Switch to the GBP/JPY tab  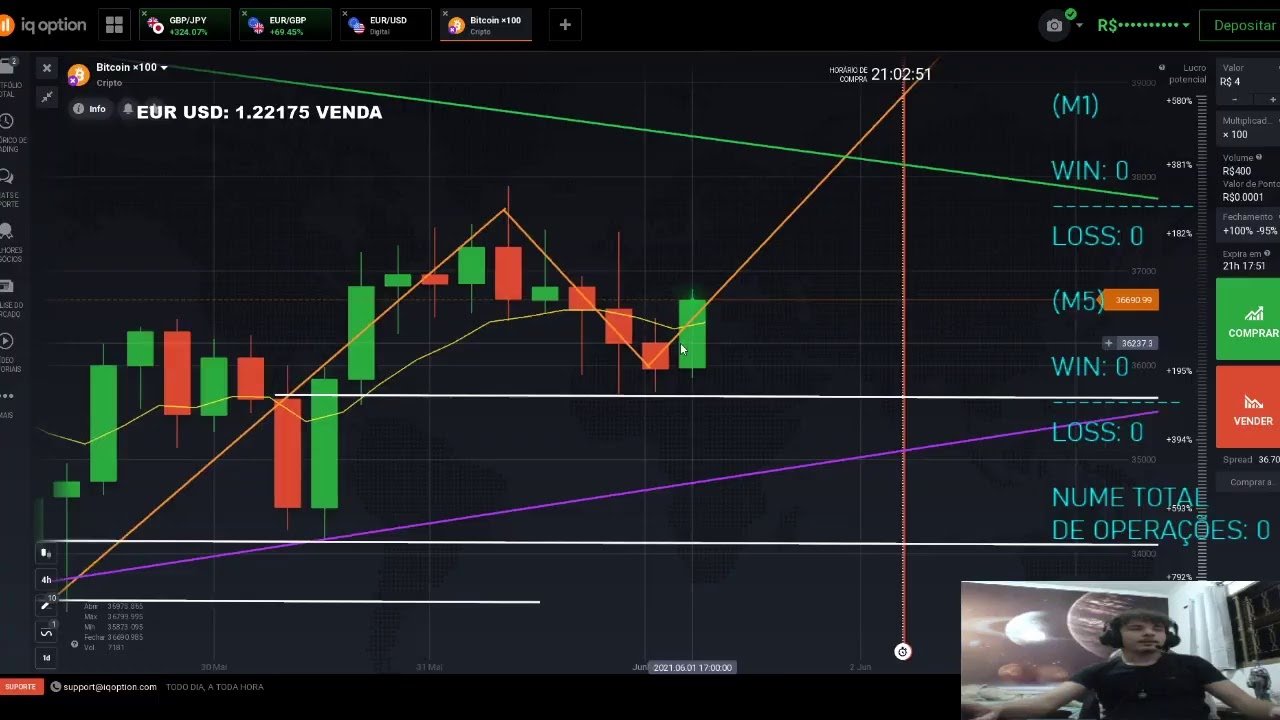[185, 25]
